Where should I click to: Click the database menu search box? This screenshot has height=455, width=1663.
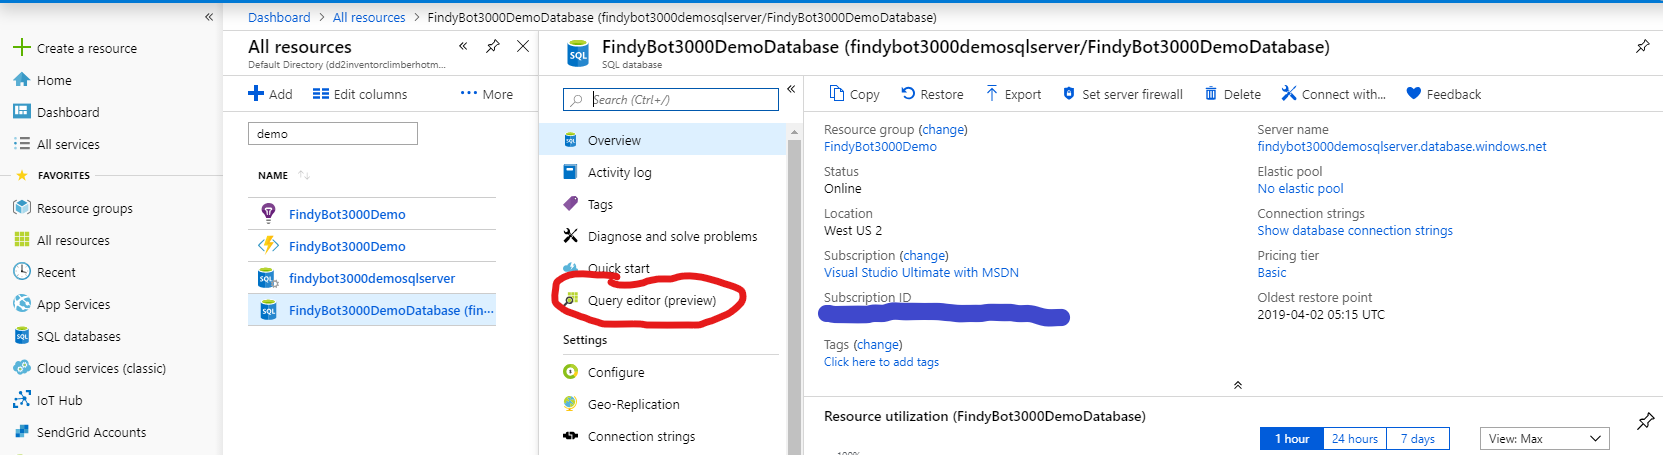tap(671, 99)
